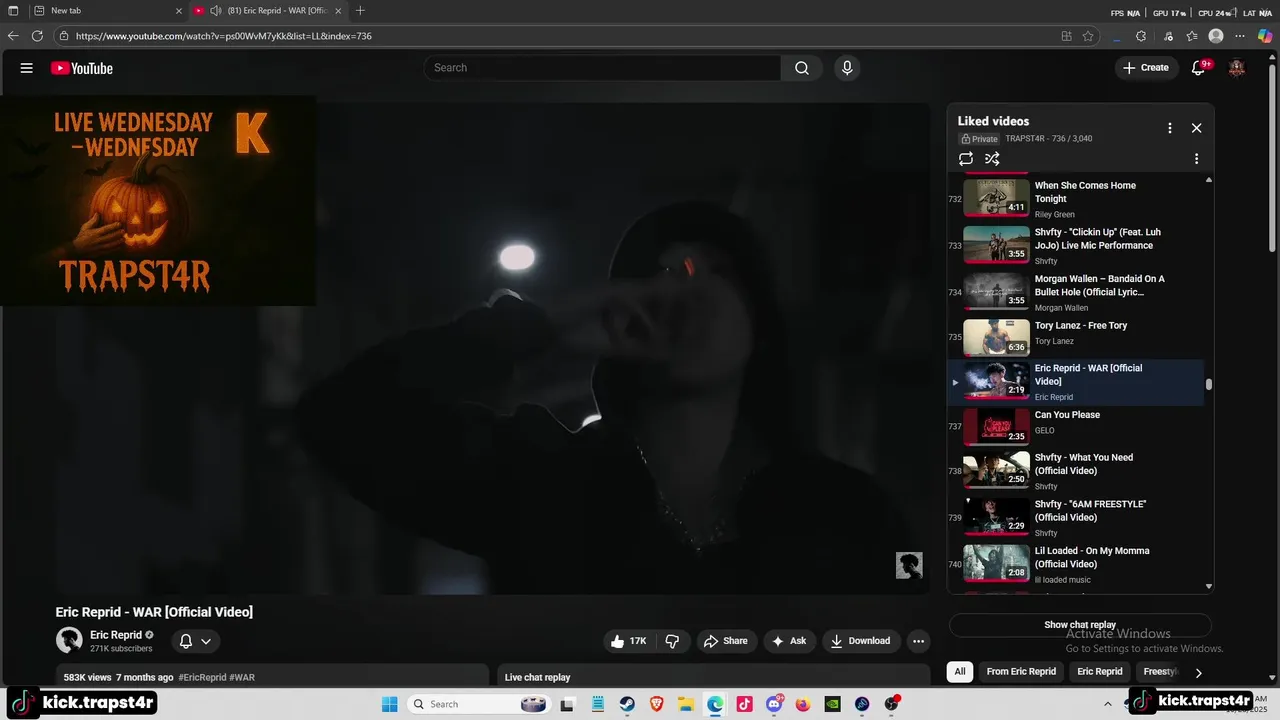Open Firefox from the taskbar
This screenshot has width=1280, height=720.
click(x=803, y=704)
